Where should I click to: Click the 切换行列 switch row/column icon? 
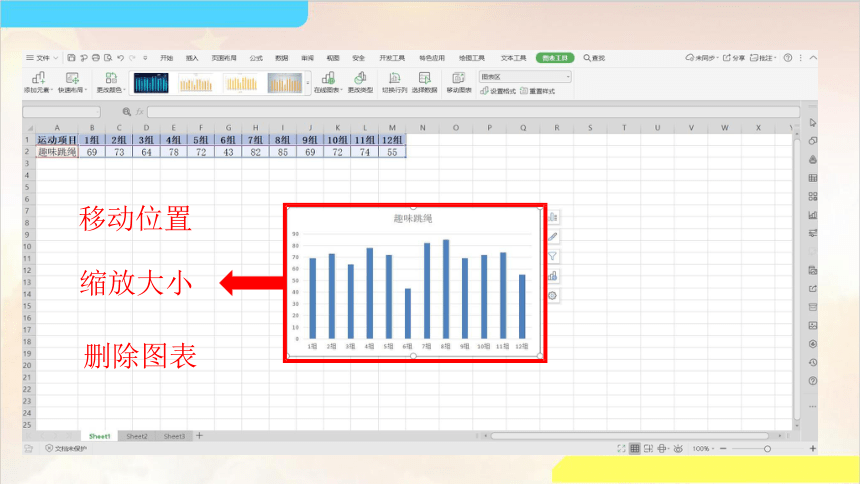click(x=394, y=78)
